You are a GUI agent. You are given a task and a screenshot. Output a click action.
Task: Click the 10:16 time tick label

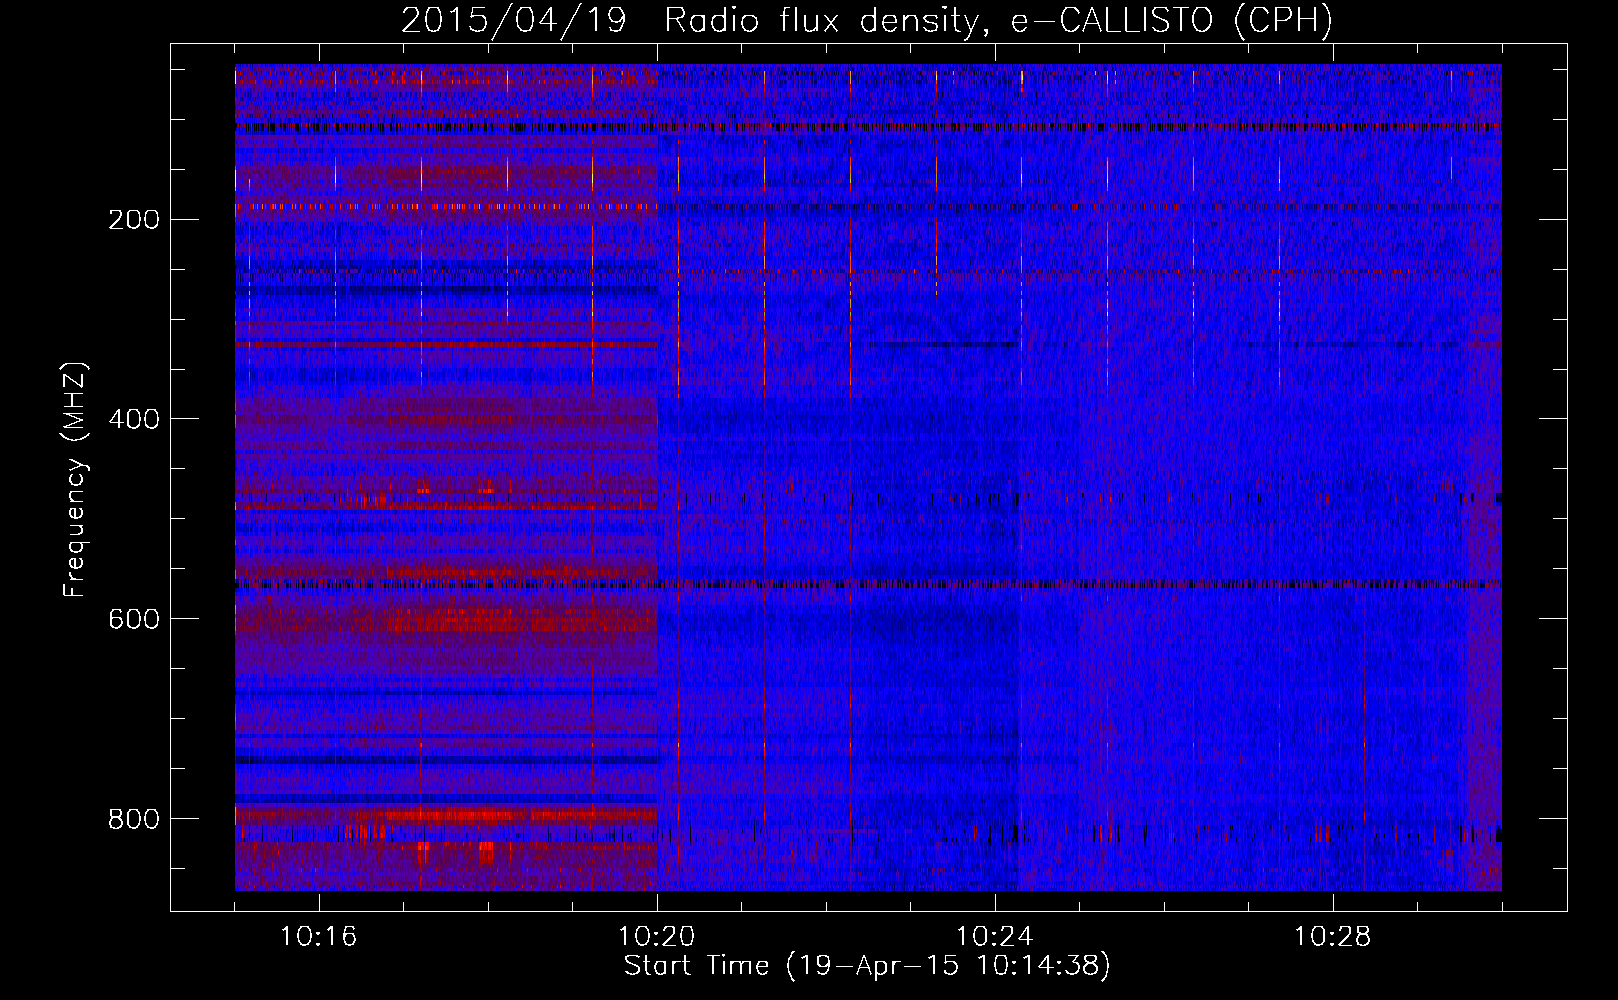tap(318, 937)
